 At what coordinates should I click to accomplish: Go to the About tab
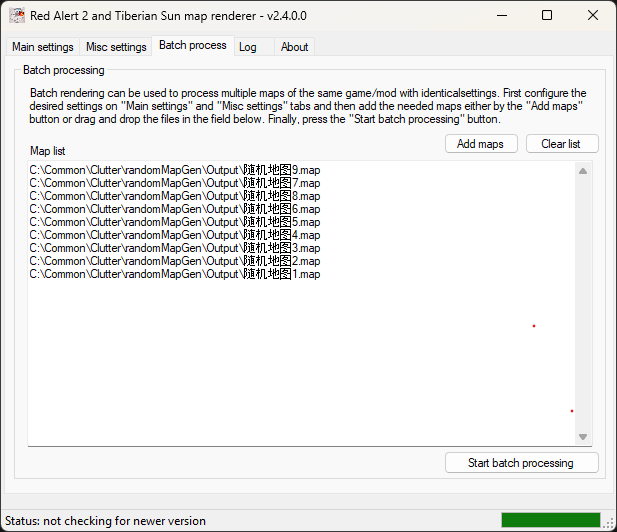tap(294, 47)
